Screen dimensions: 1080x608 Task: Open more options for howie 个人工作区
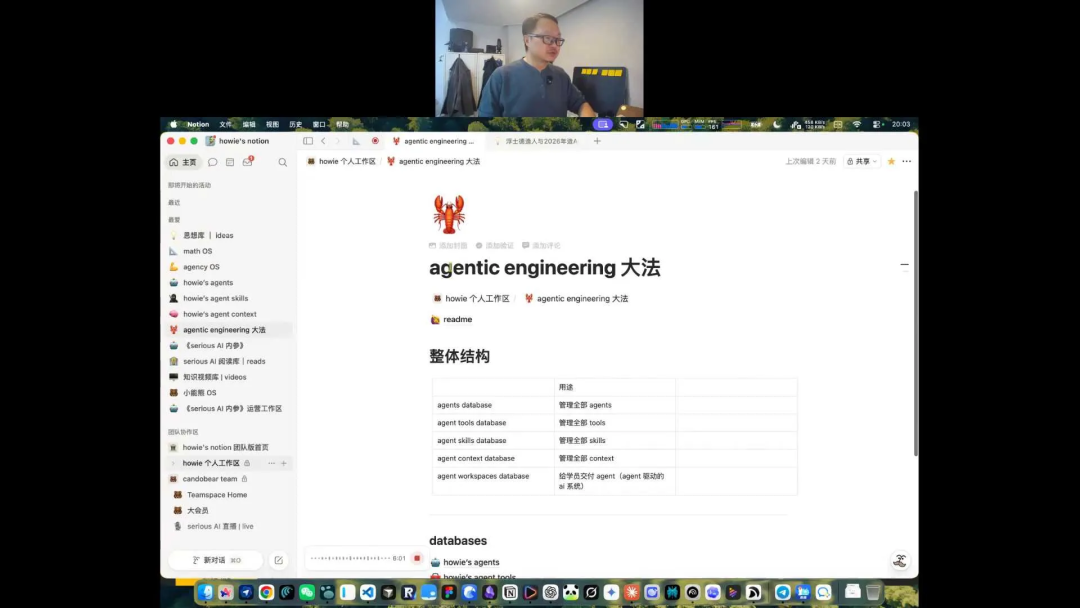pyautogui.click(x=271, y=463)
